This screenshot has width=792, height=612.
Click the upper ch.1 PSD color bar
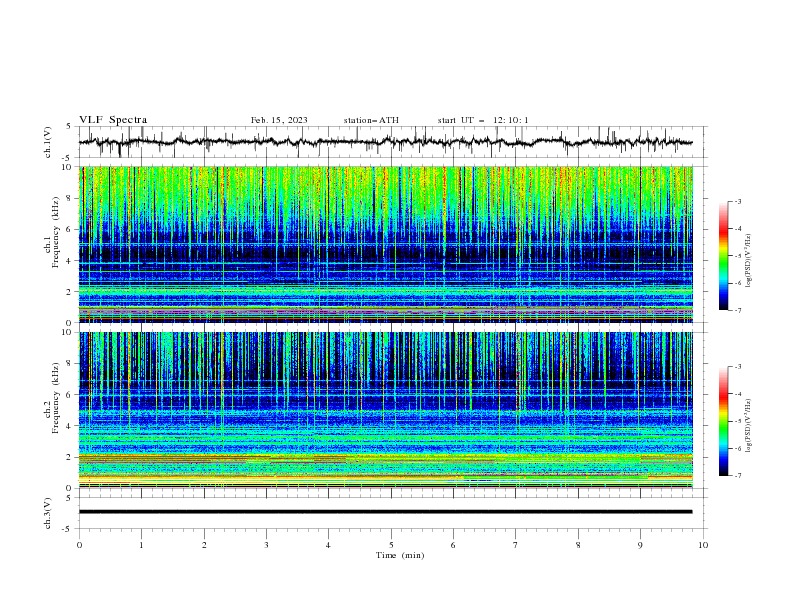click(724, 255)
